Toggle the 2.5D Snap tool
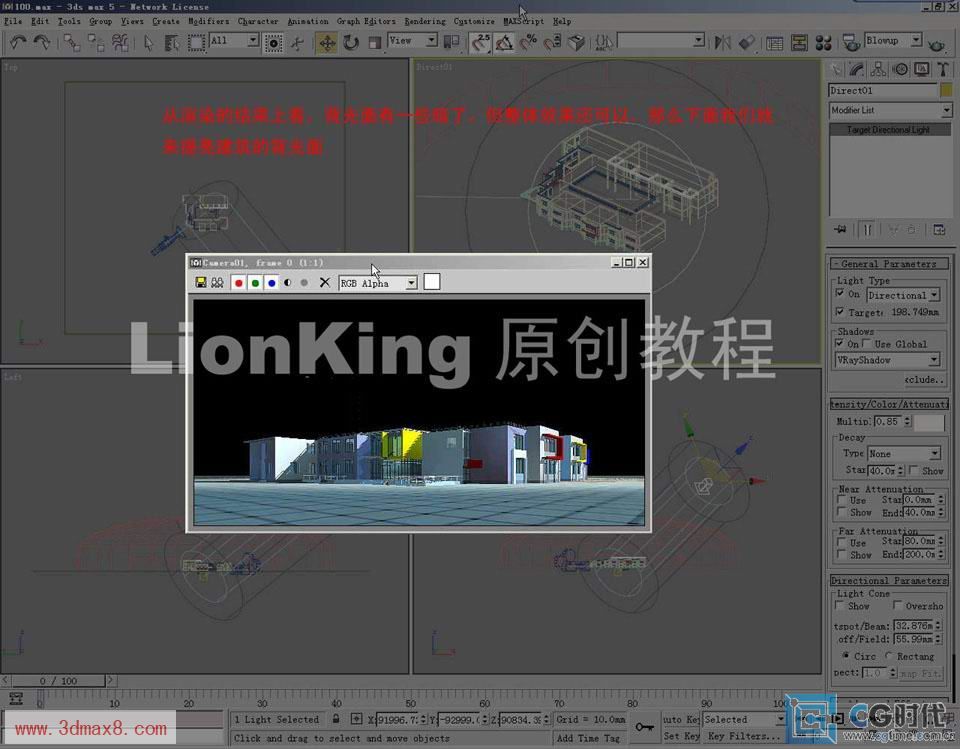The image size is (960, 749). (481, 42)
